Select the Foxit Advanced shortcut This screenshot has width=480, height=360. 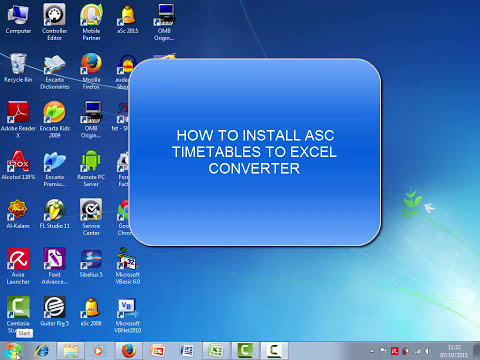[x=54, y=266]
